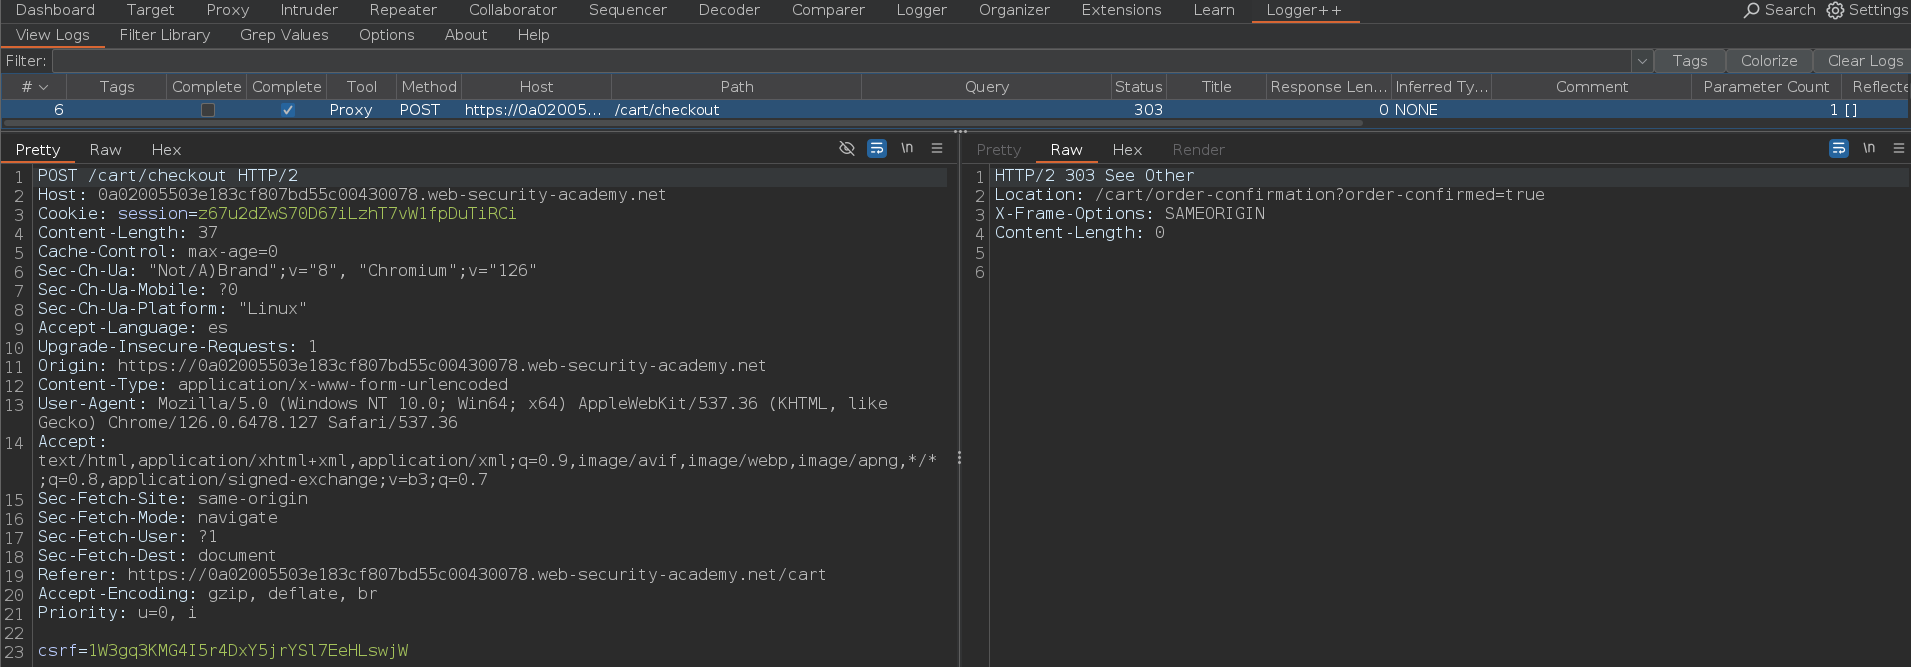Sort by Parameter Count column header
The width and height of the screenshot is (1911, 667).
(x=1766, y=87)
